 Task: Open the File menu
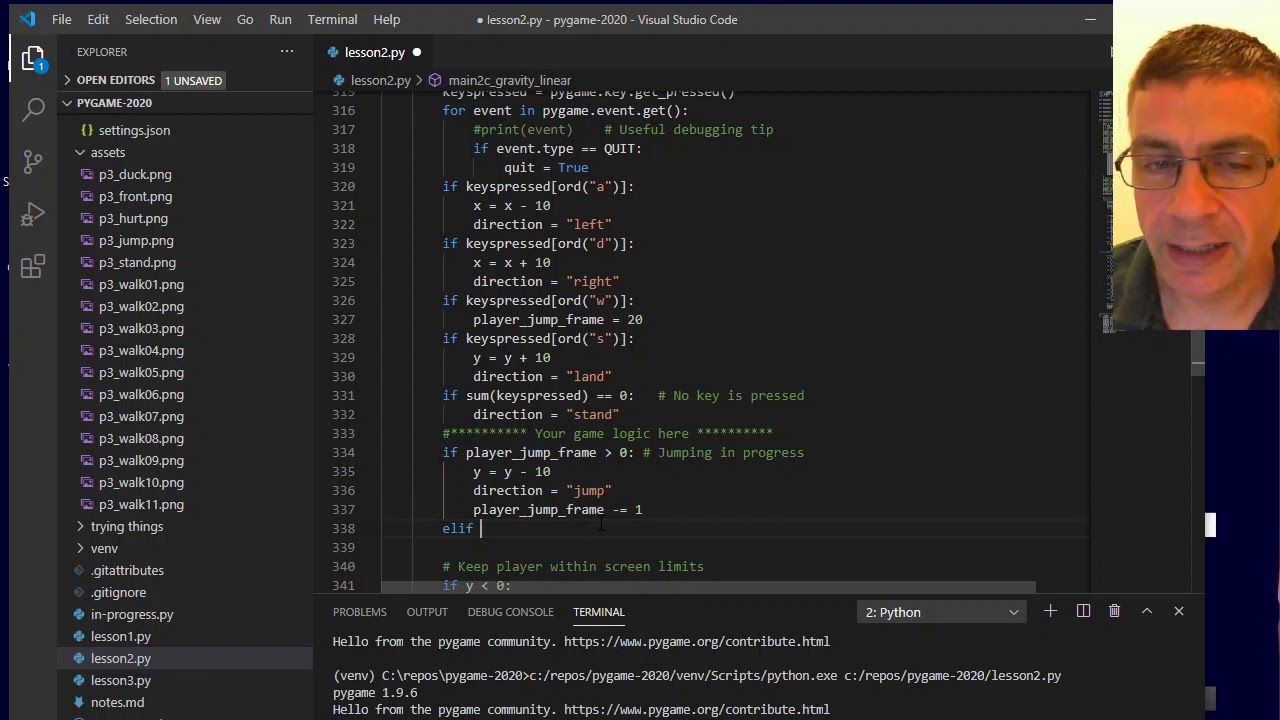click(x=61, y=19)
